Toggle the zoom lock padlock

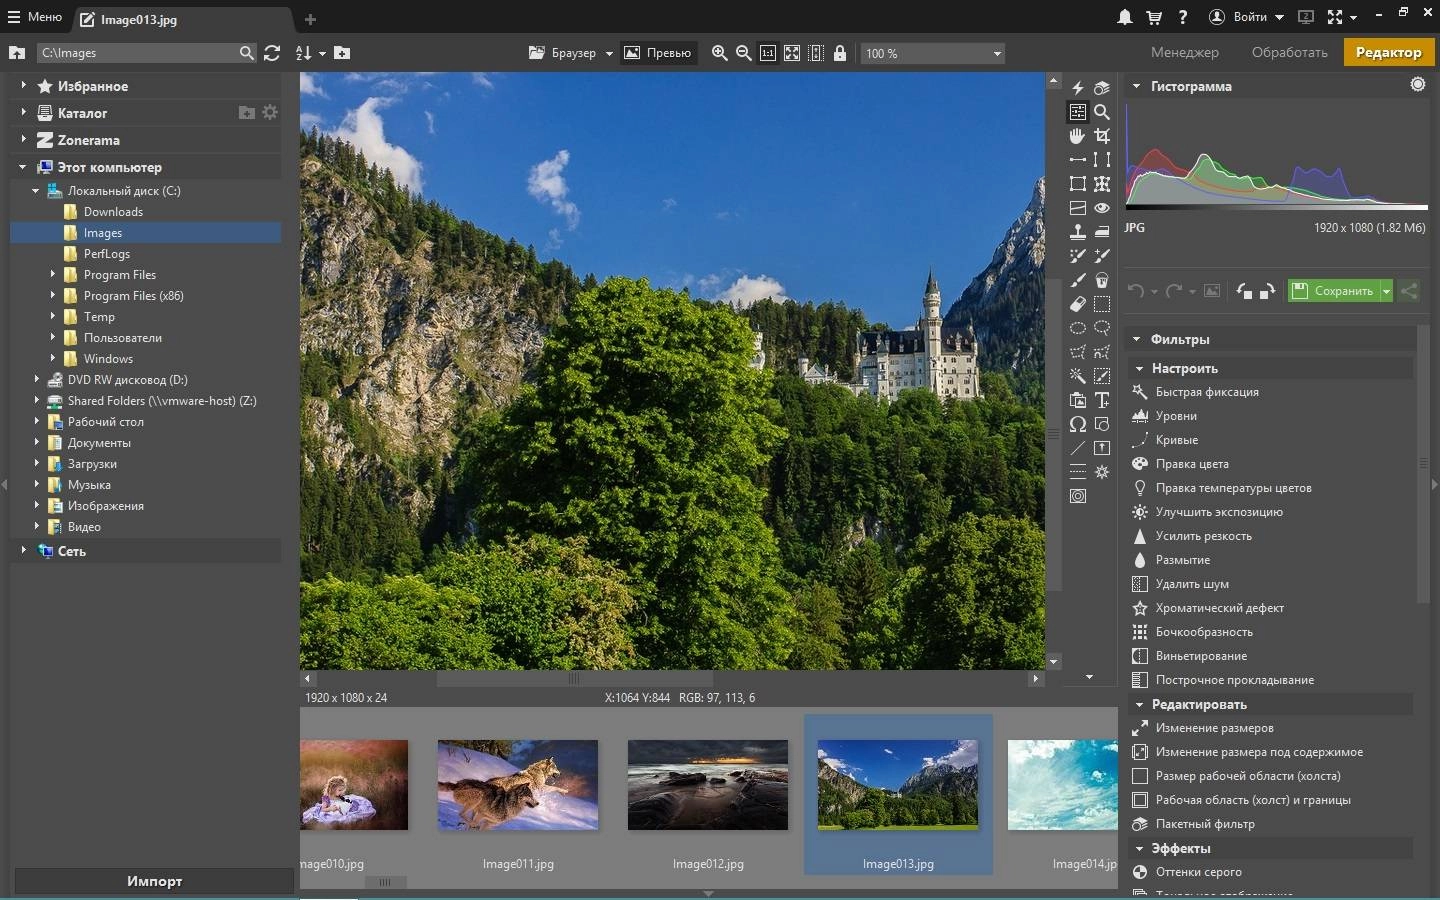pyautogui.click(x=840, y=53)
